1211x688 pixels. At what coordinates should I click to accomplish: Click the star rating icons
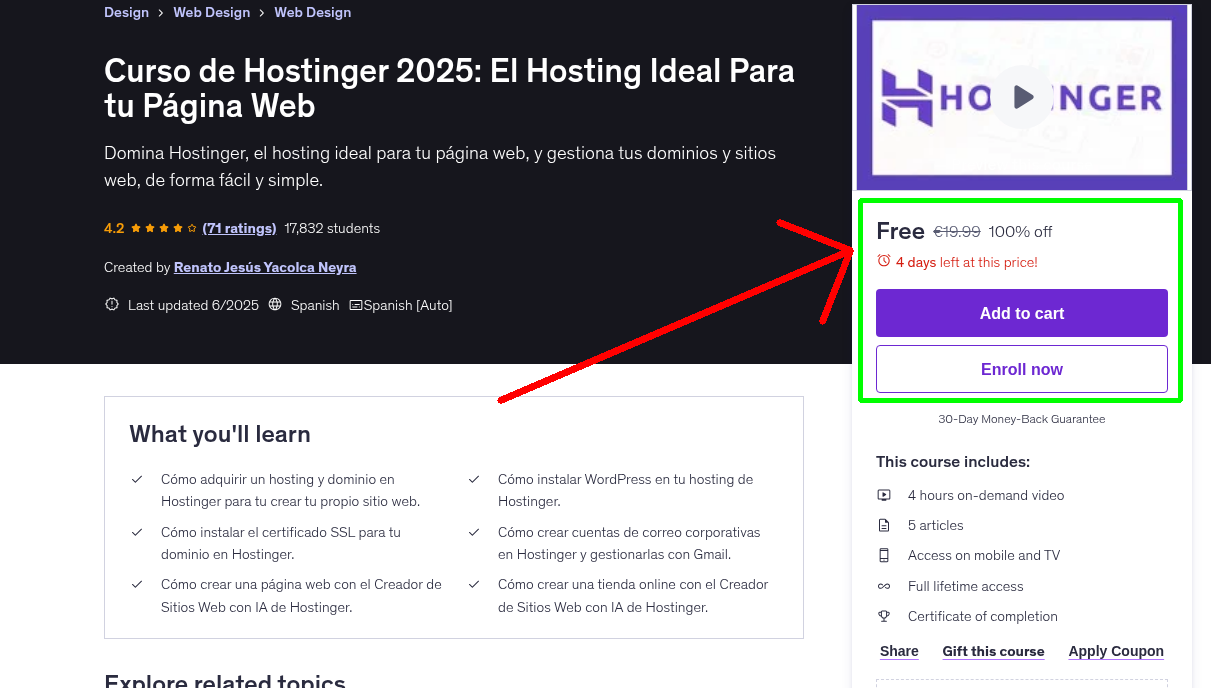[x=164, y=228]
